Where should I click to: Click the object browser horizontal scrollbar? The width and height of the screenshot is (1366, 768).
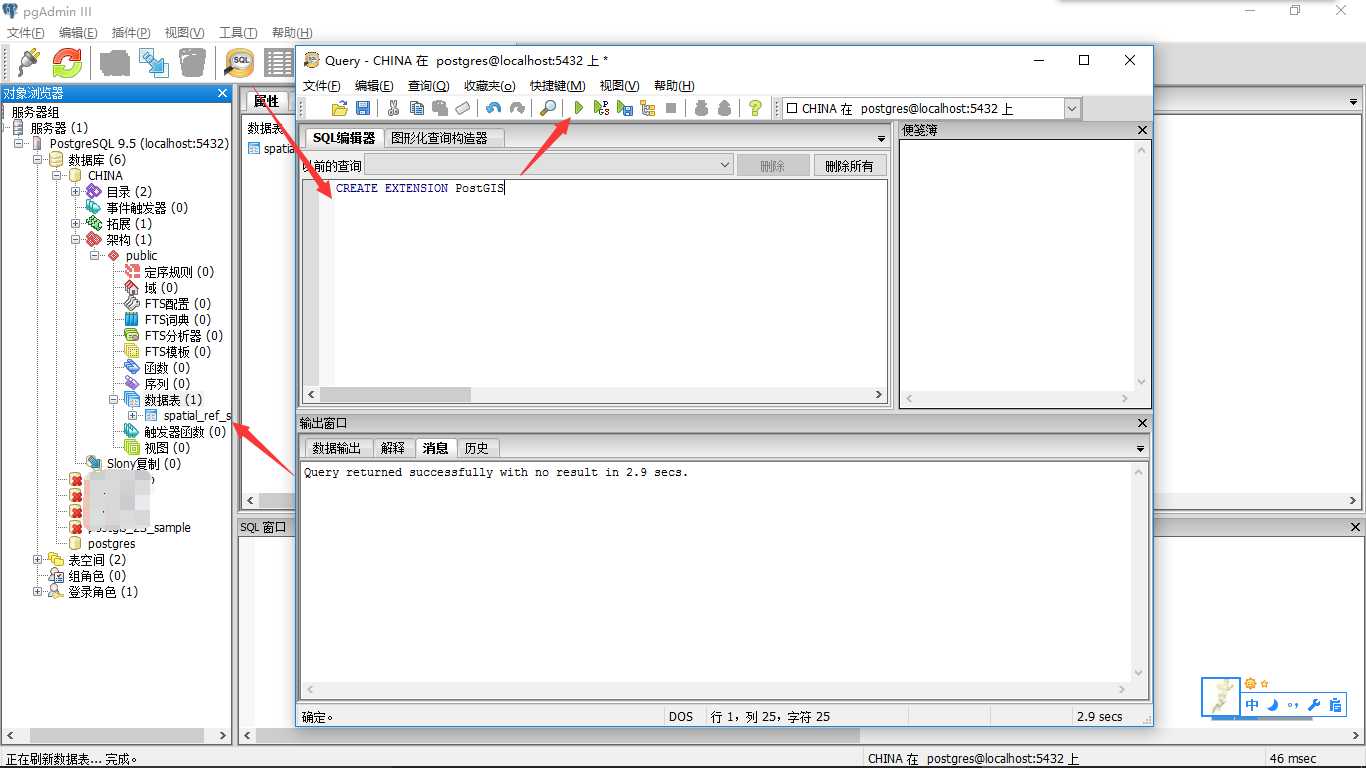click(x=116, y=736)
